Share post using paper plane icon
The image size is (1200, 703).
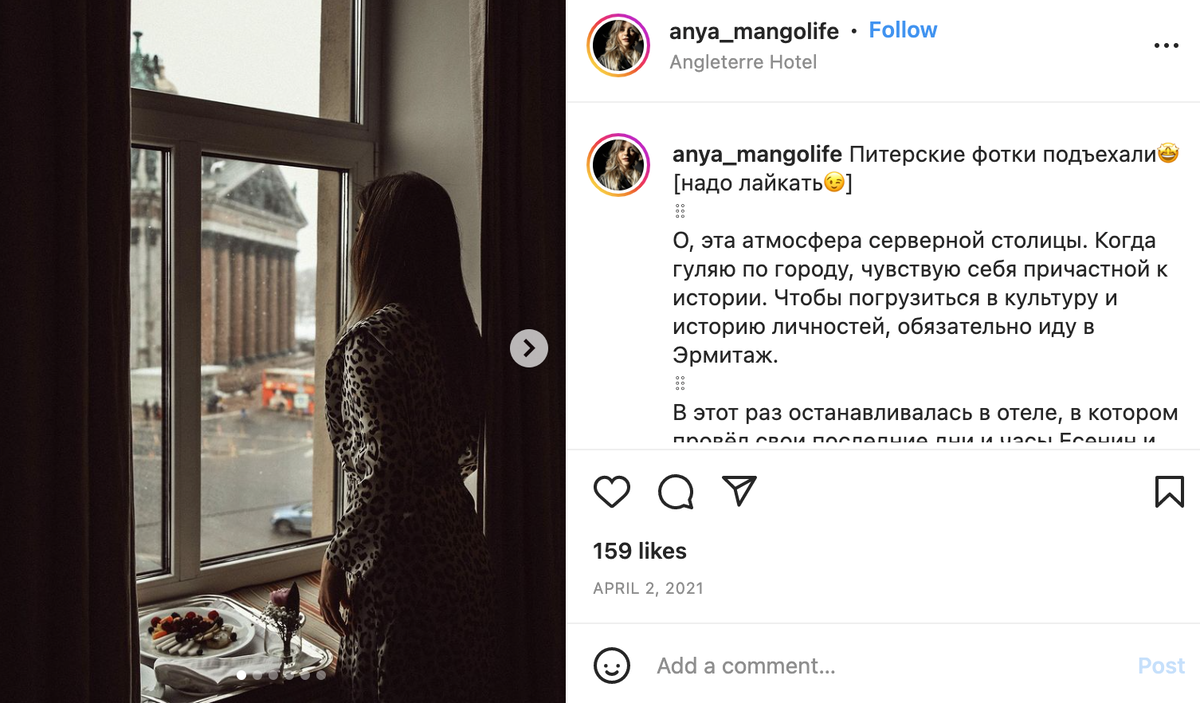click(739, 491)
